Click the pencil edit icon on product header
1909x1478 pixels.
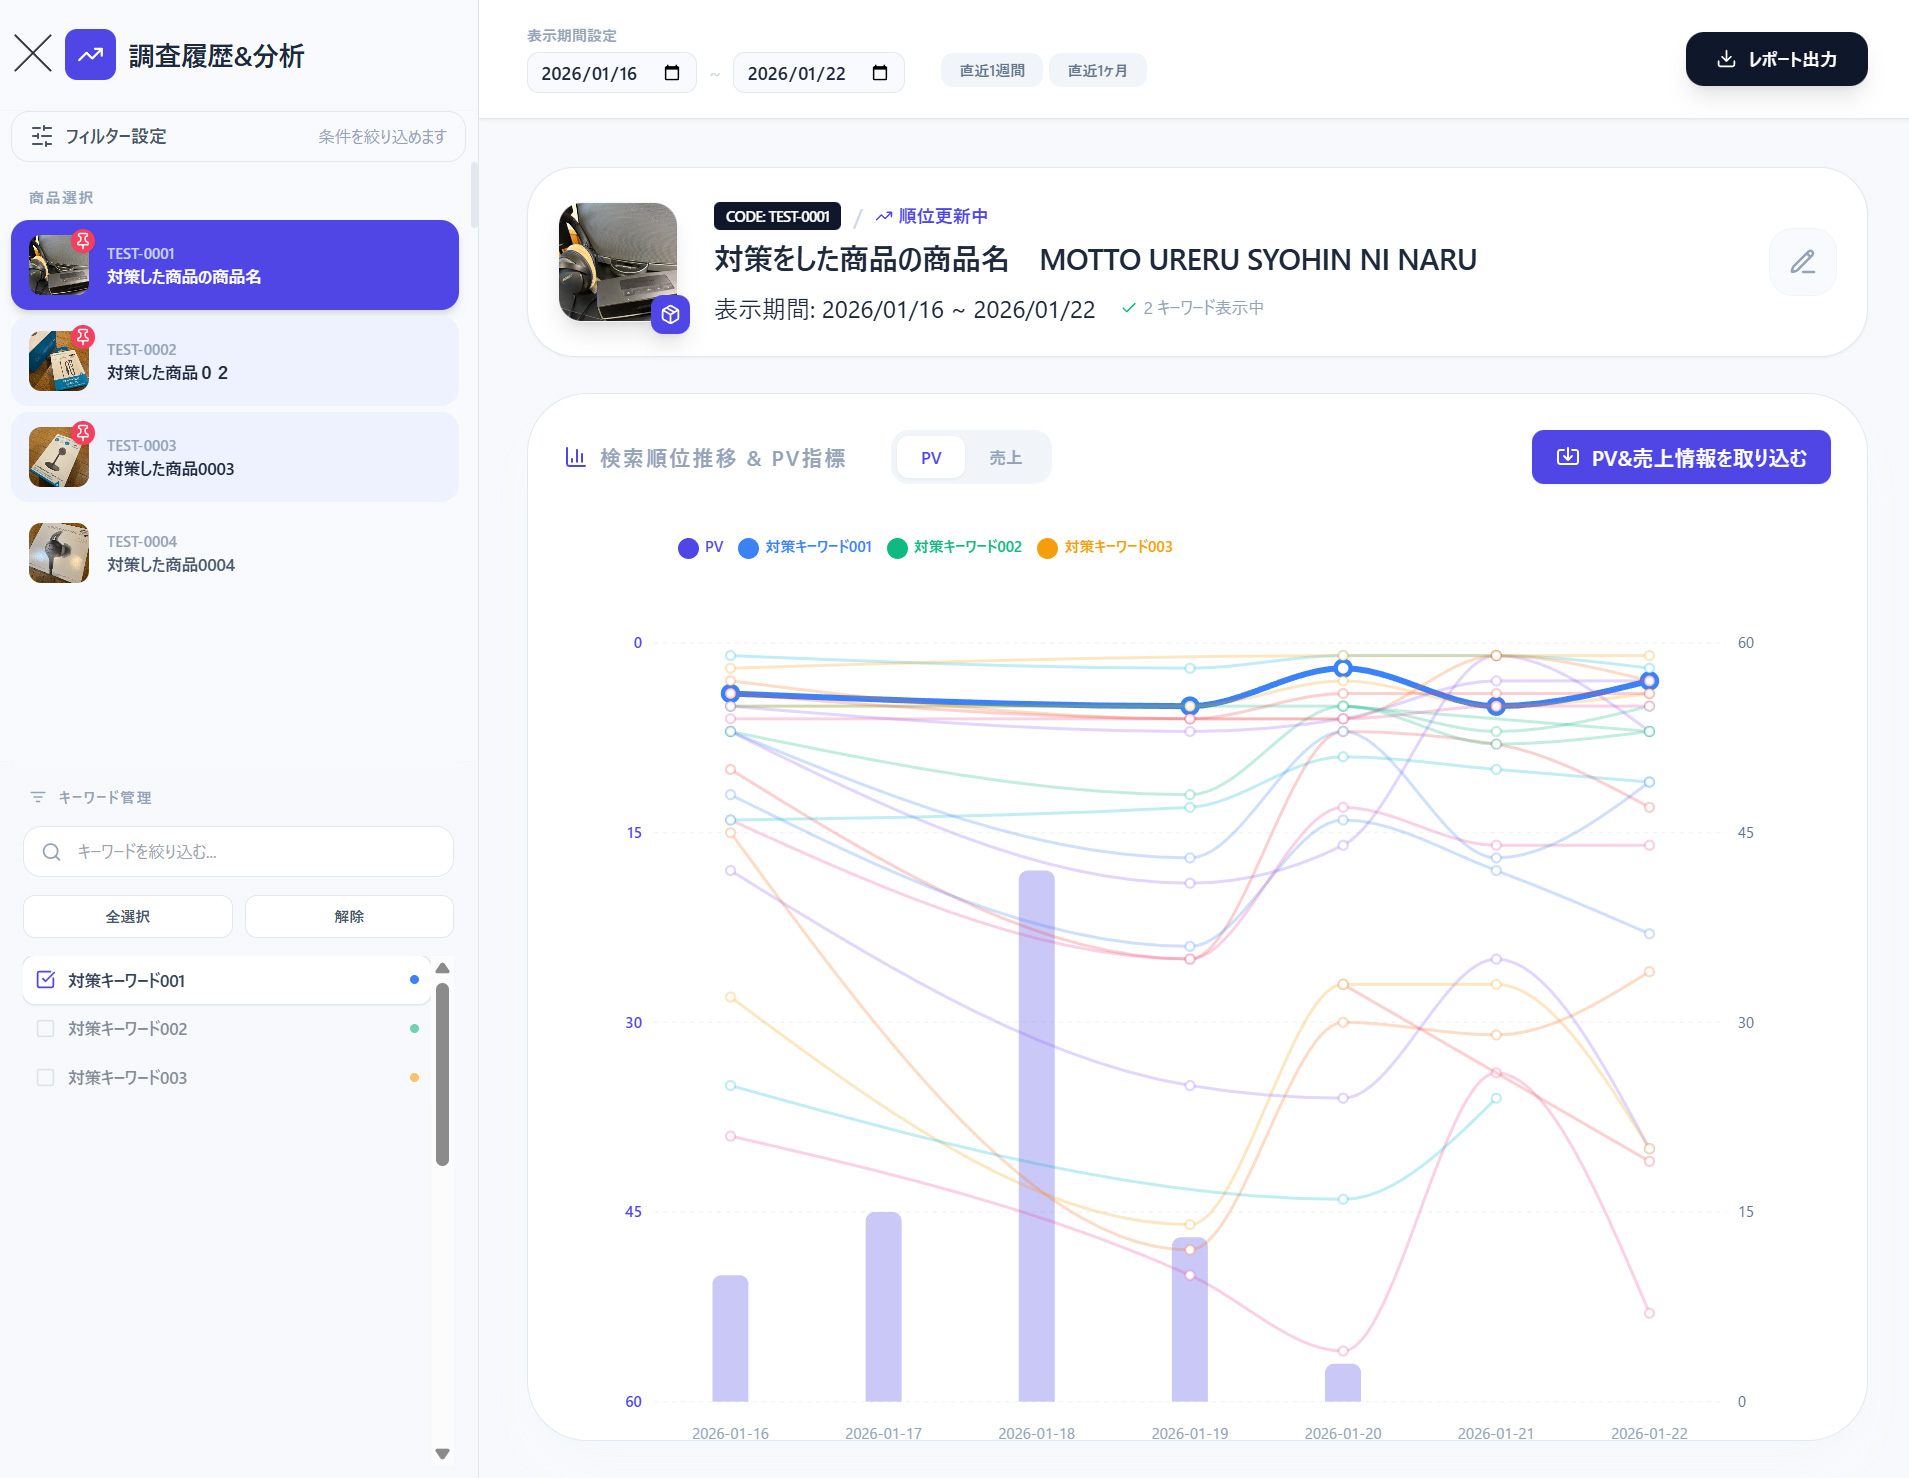tap(1802, 262)
